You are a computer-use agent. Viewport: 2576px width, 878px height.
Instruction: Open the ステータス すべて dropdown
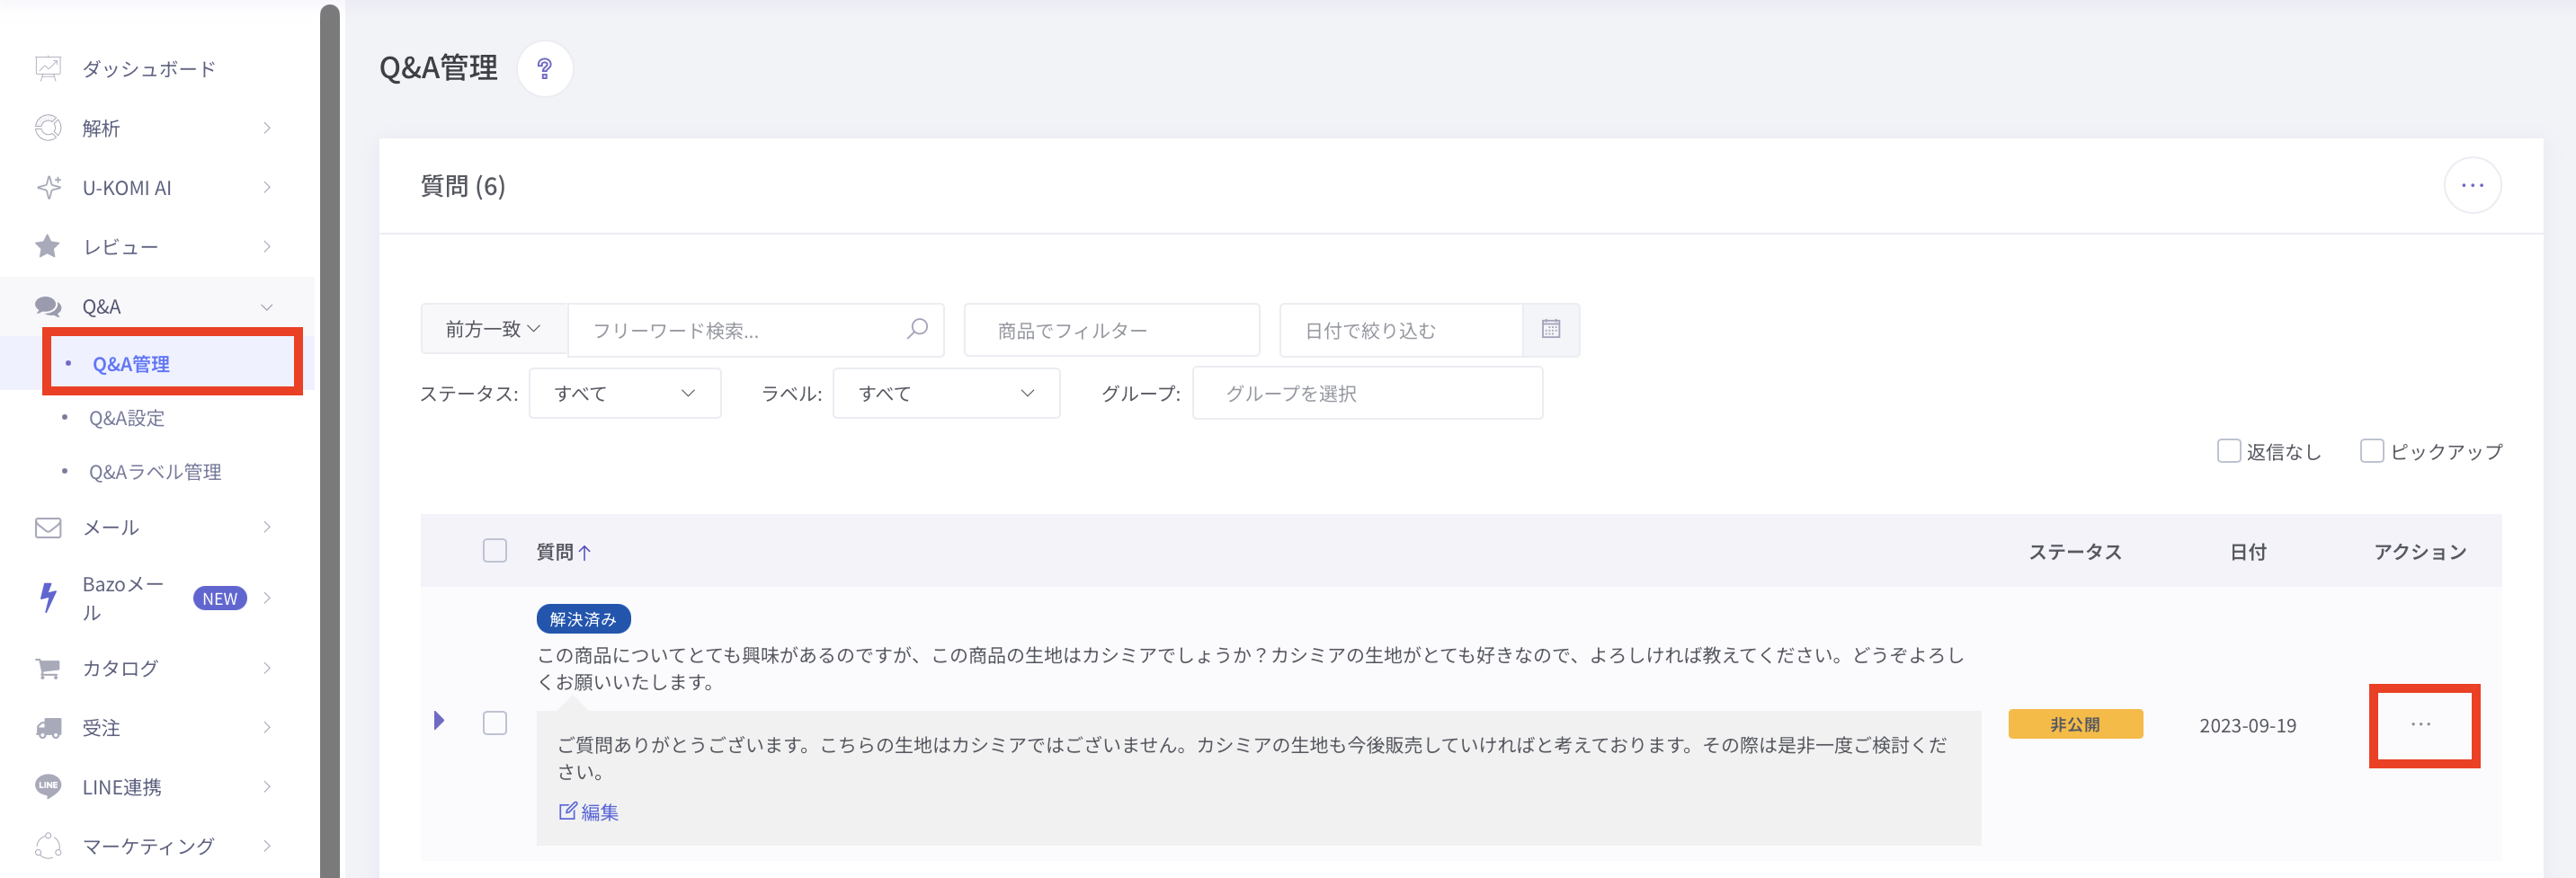pyautogui.click(x=625, y=393)
